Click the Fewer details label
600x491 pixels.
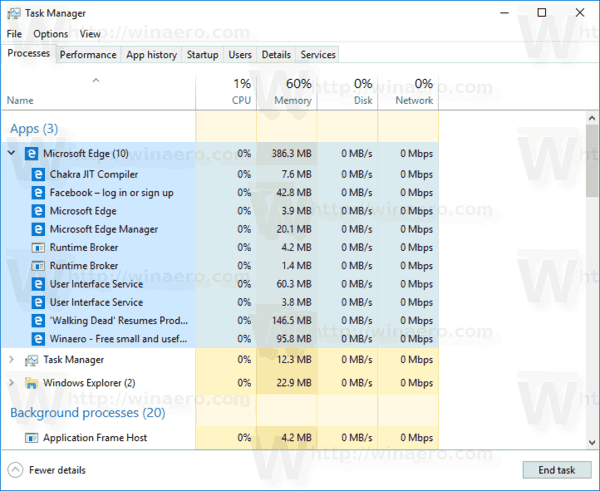[57, 470]
